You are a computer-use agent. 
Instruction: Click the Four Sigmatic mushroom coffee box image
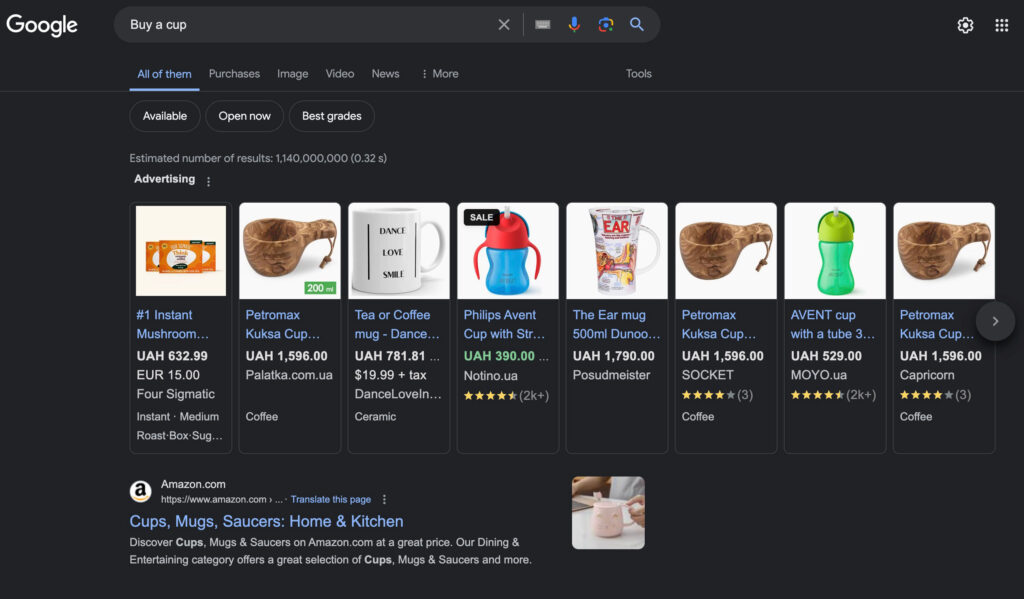click(181, 251)
